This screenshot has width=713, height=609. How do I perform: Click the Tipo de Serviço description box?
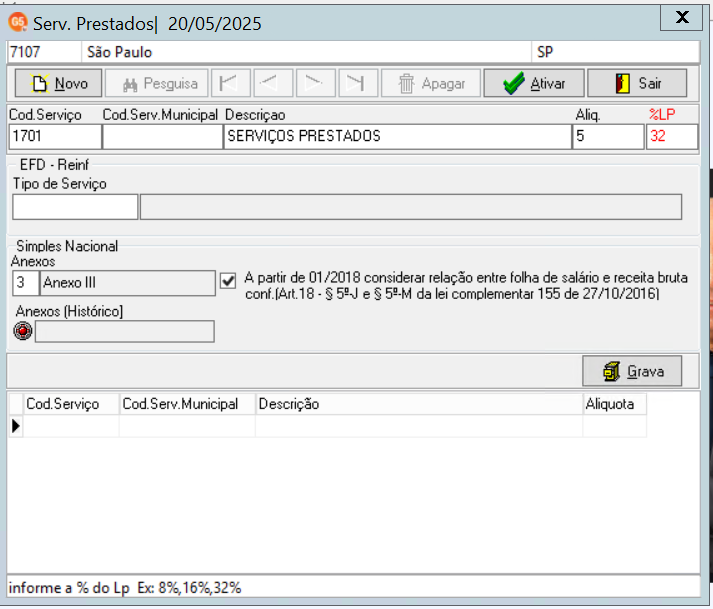click(x=411, y=207)
